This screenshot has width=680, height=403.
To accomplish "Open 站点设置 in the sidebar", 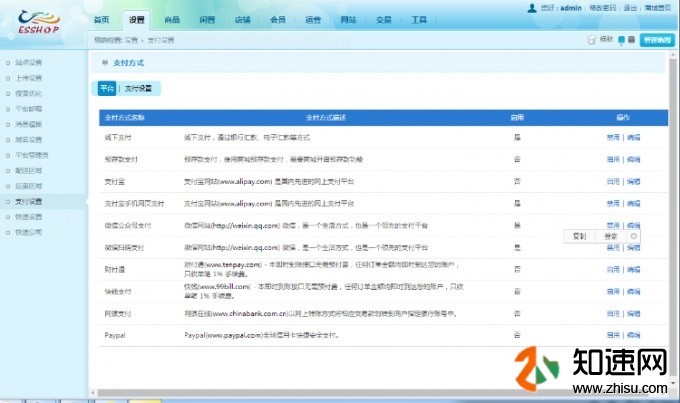I will (x=29, y=62).
